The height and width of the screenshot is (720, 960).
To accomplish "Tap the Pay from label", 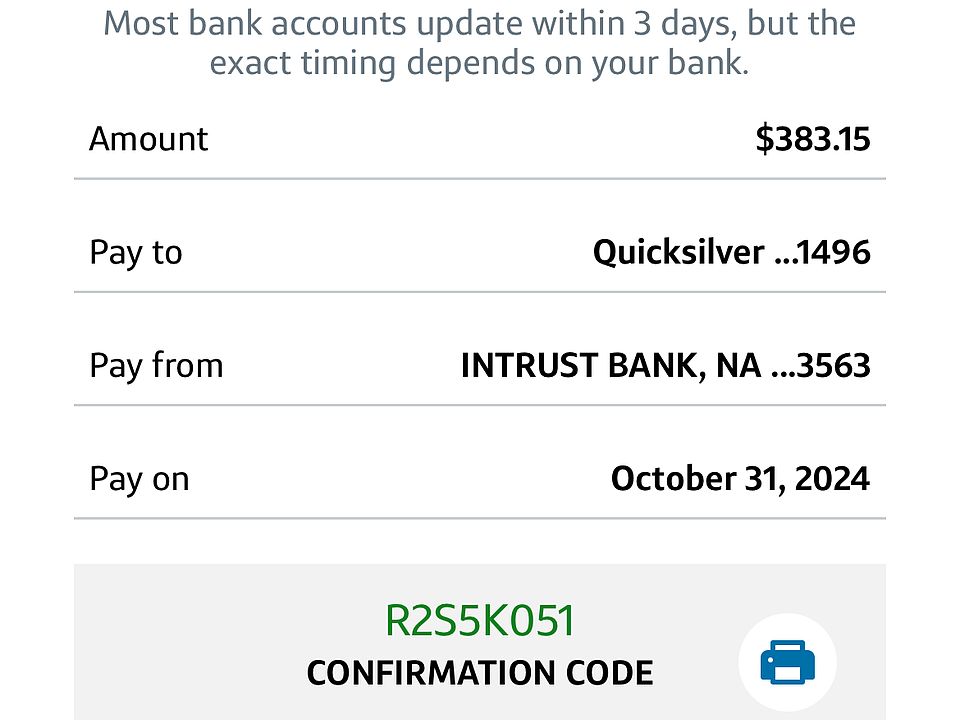I will click(156, 365).
